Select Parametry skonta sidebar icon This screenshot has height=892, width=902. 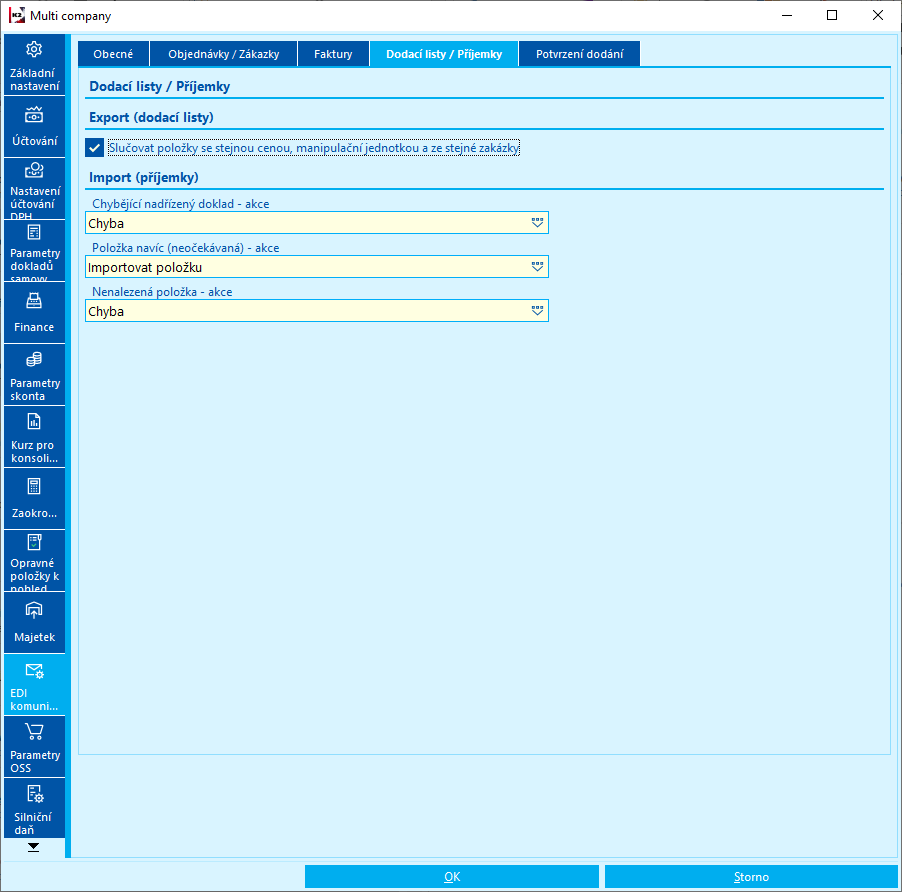pos(34,360)
